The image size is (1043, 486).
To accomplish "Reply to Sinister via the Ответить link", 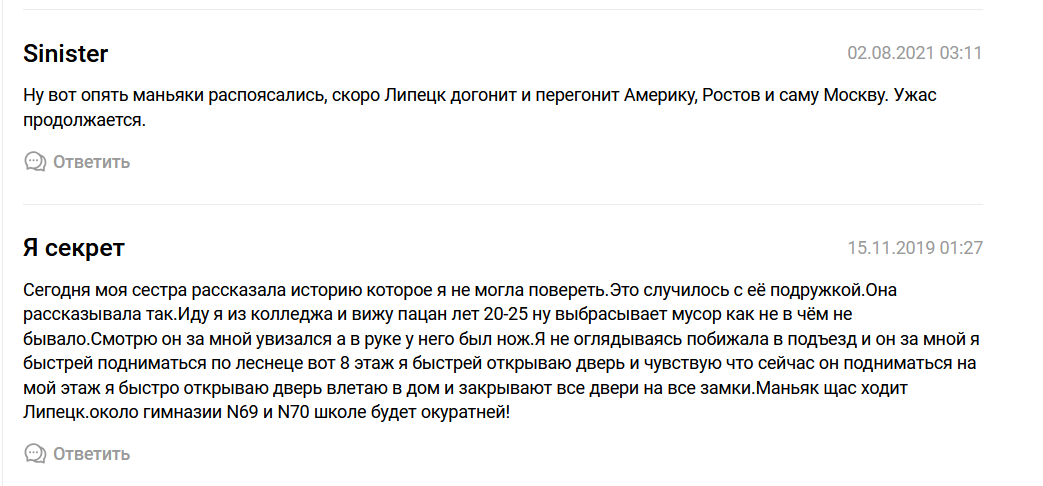I will click(92, 162).
